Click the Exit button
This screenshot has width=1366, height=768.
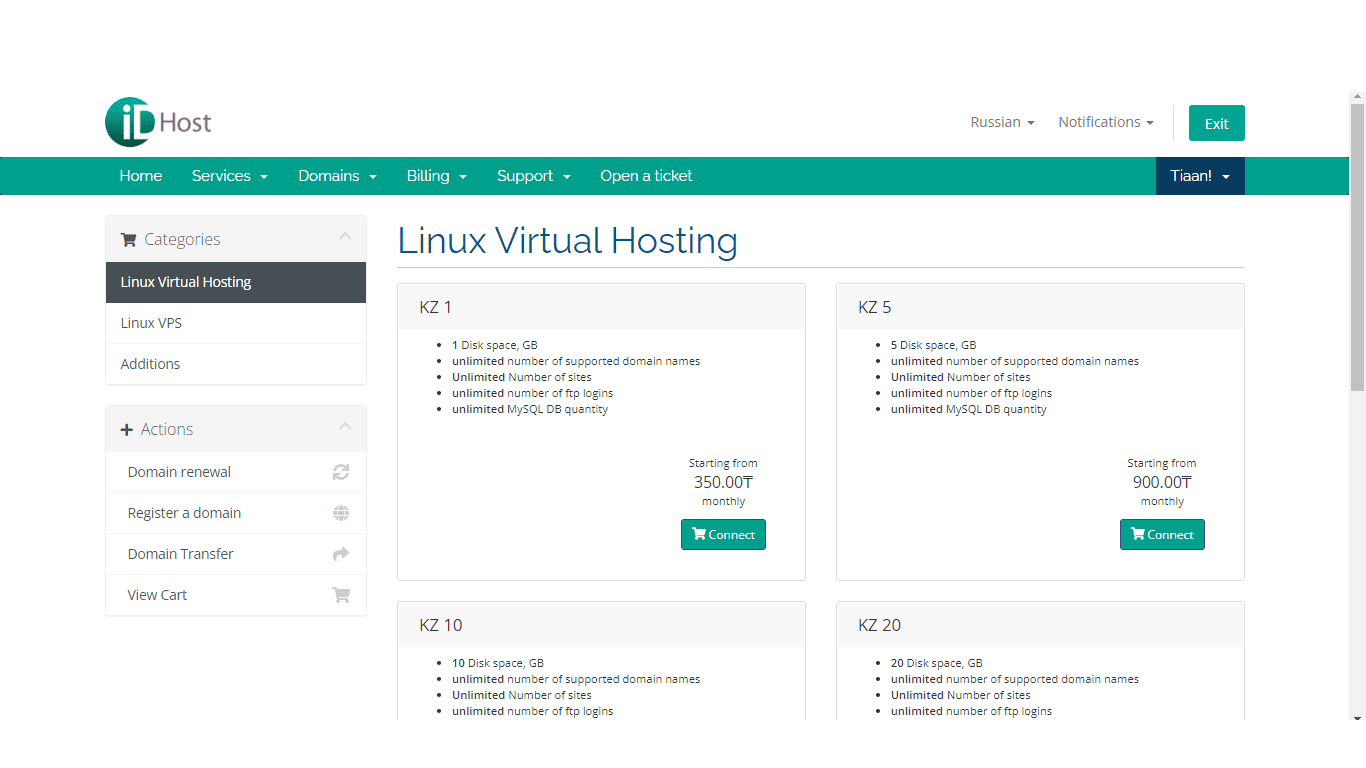tap(1217, 123)
